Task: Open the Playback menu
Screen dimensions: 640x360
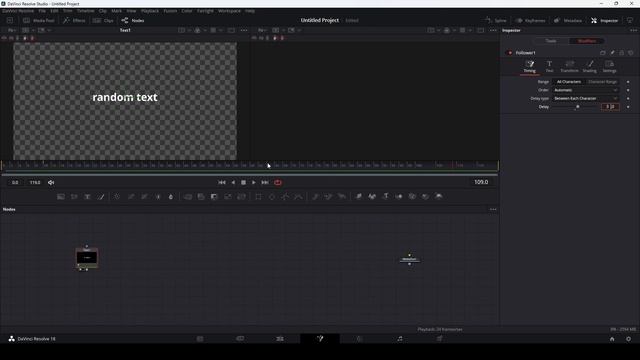Action: 150,11
